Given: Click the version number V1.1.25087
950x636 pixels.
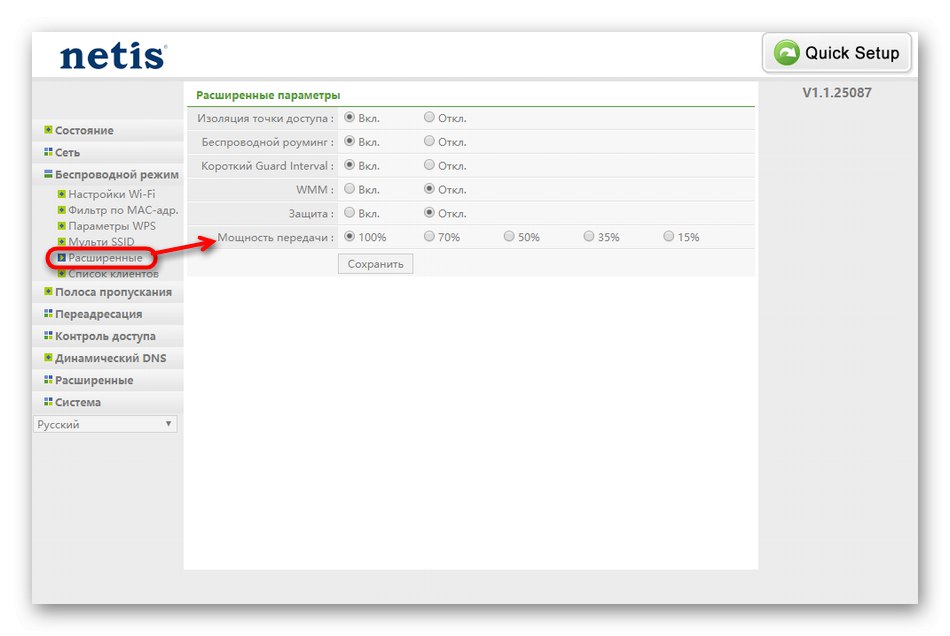Looking at the screenshot, I should (x=837, y=93).
